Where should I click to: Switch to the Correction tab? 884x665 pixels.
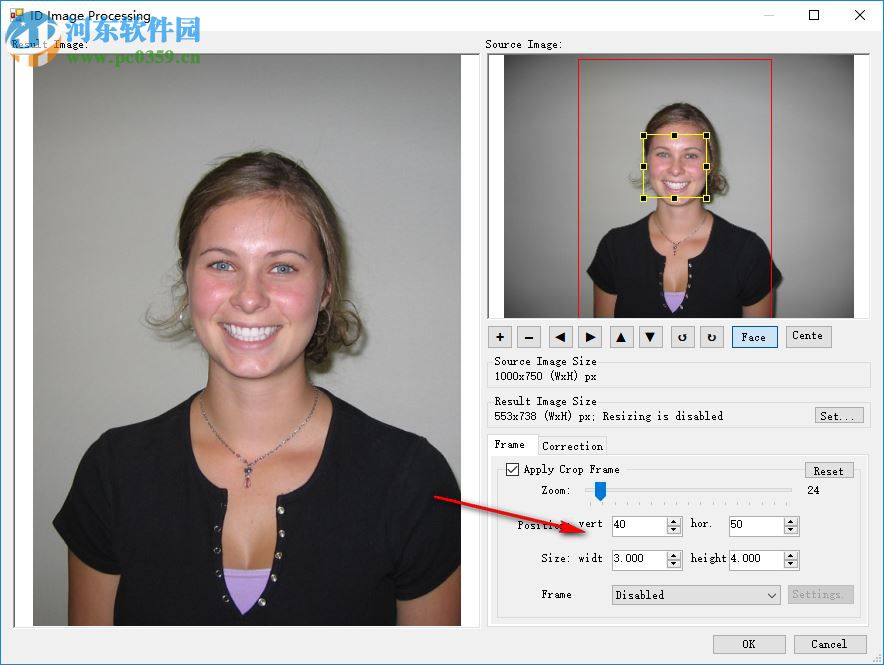click(x=572, y=445)
